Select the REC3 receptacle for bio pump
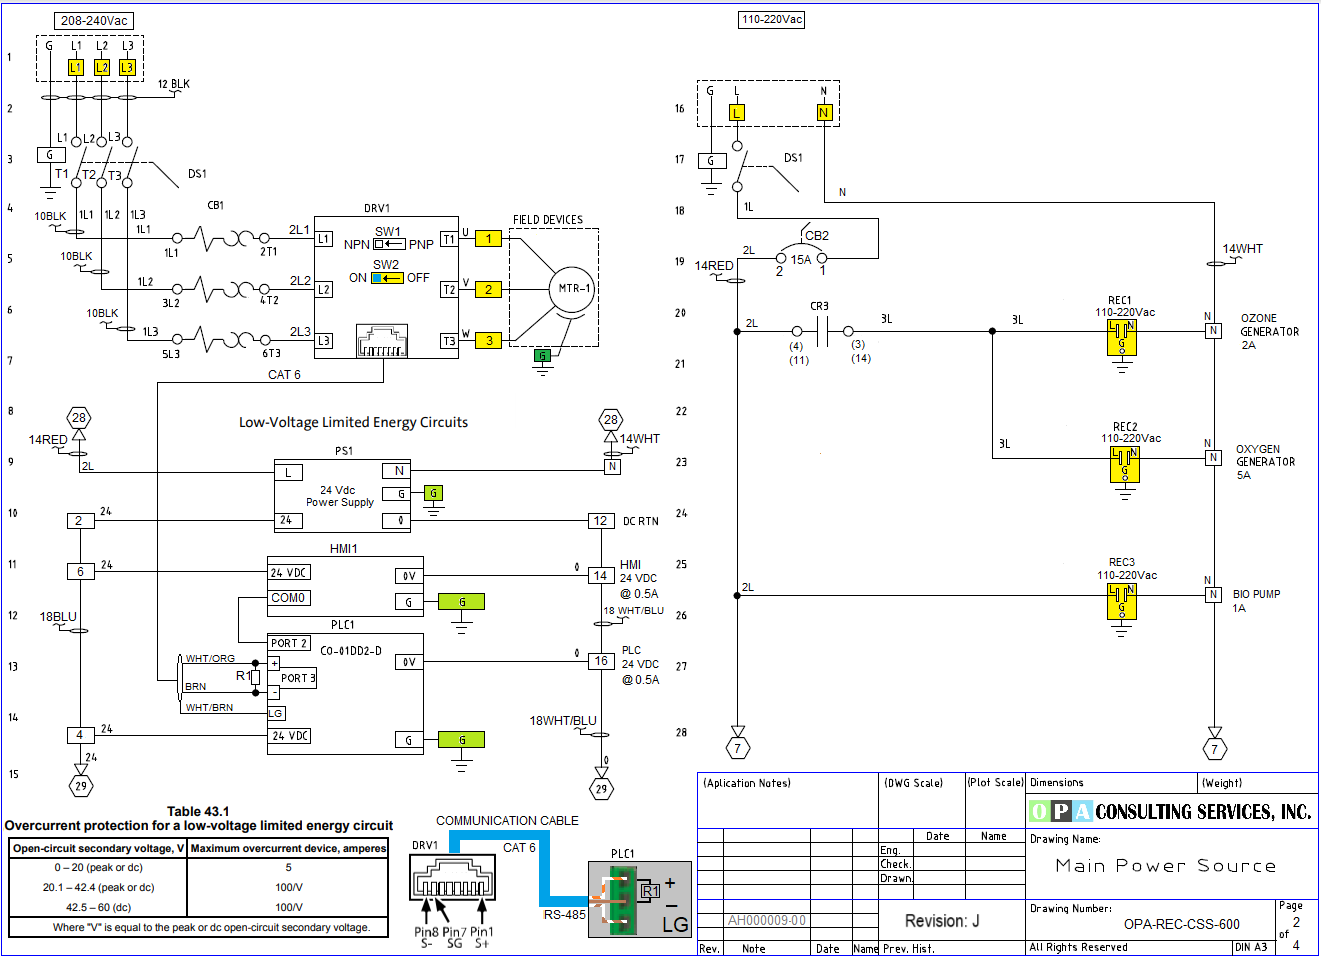The width and height of the screenshot is (1321, 958). coord(1121,602)
